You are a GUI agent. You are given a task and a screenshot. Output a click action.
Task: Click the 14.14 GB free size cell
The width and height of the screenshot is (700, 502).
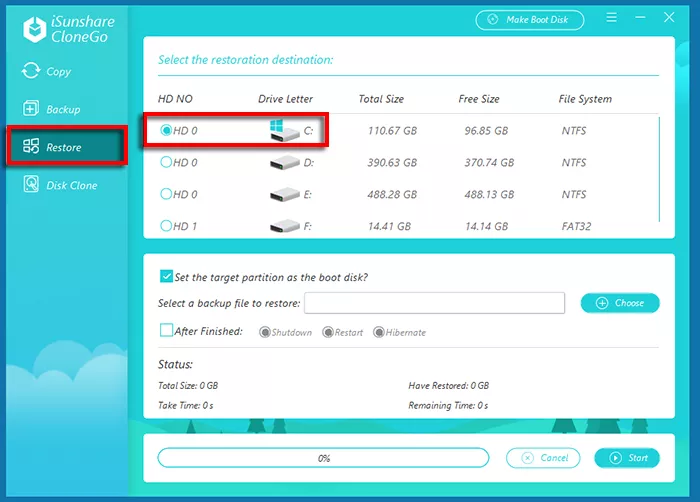tap(486, 226)
